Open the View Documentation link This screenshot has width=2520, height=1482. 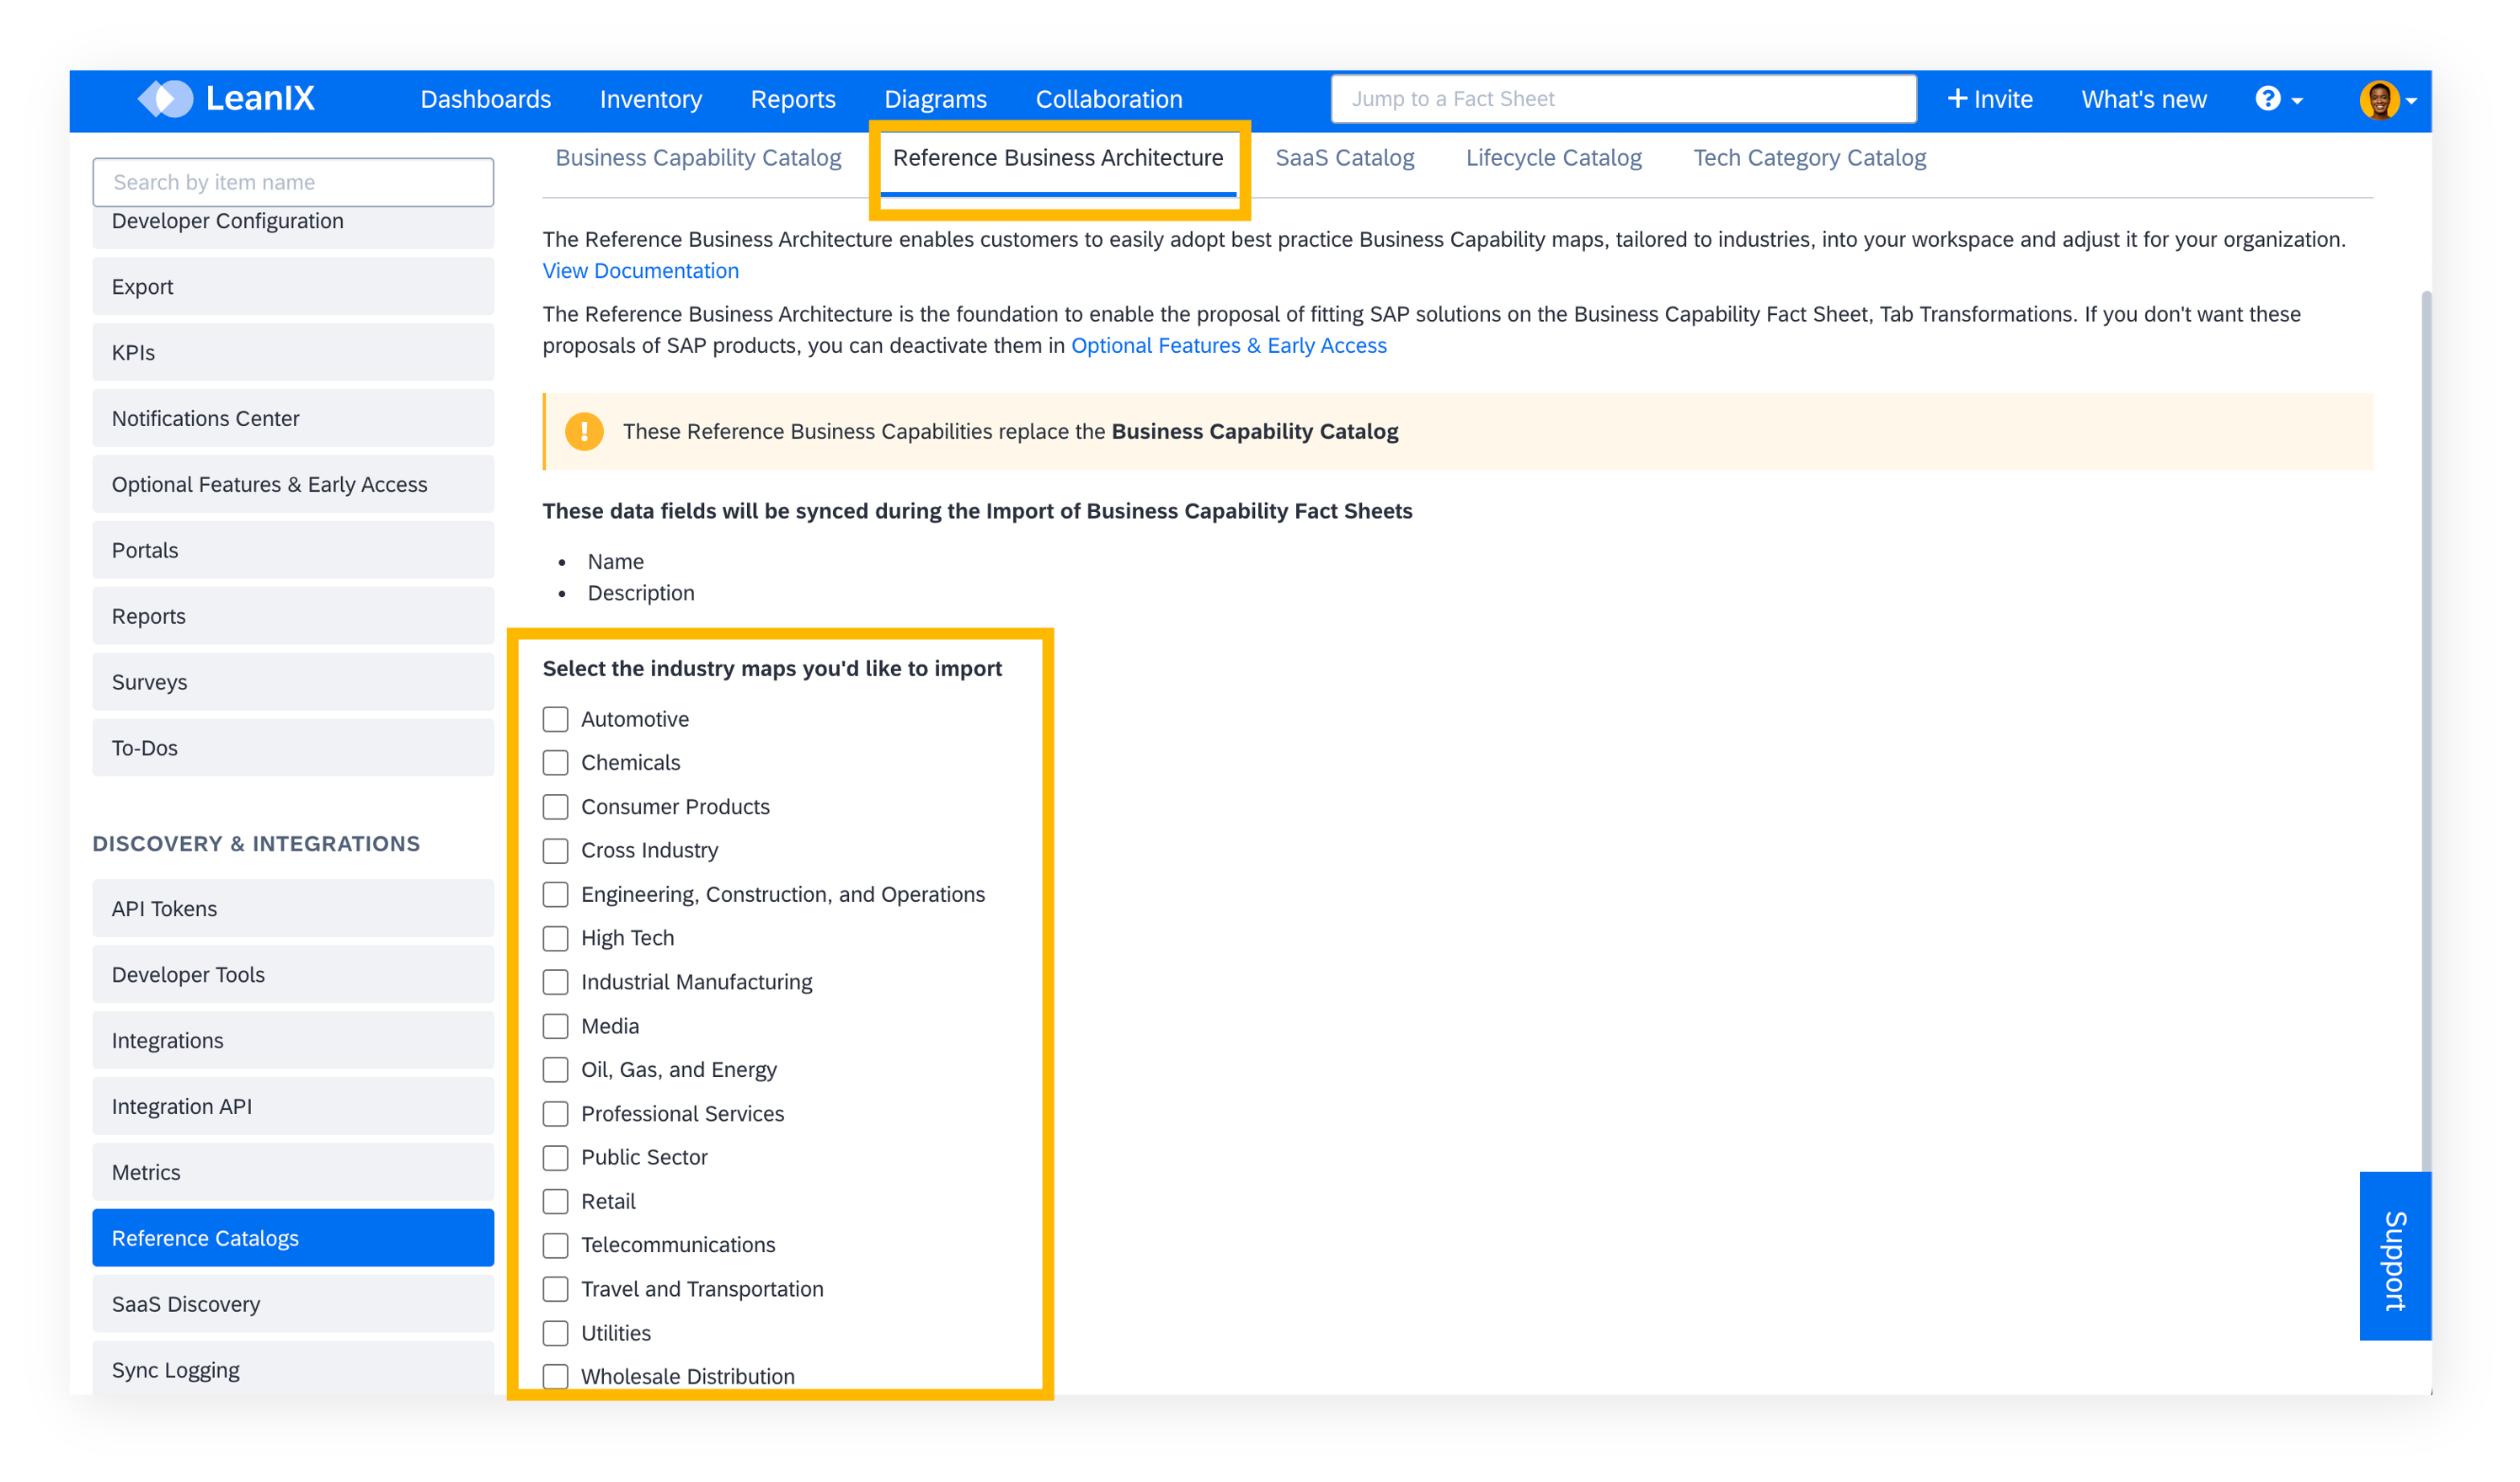click(641, 271)
